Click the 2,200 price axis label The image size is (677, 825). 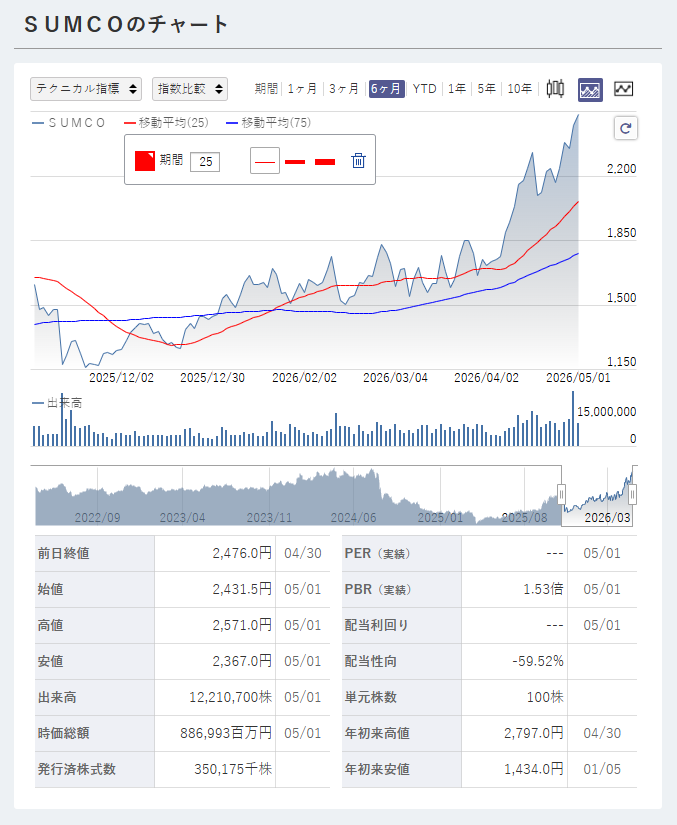621,169
